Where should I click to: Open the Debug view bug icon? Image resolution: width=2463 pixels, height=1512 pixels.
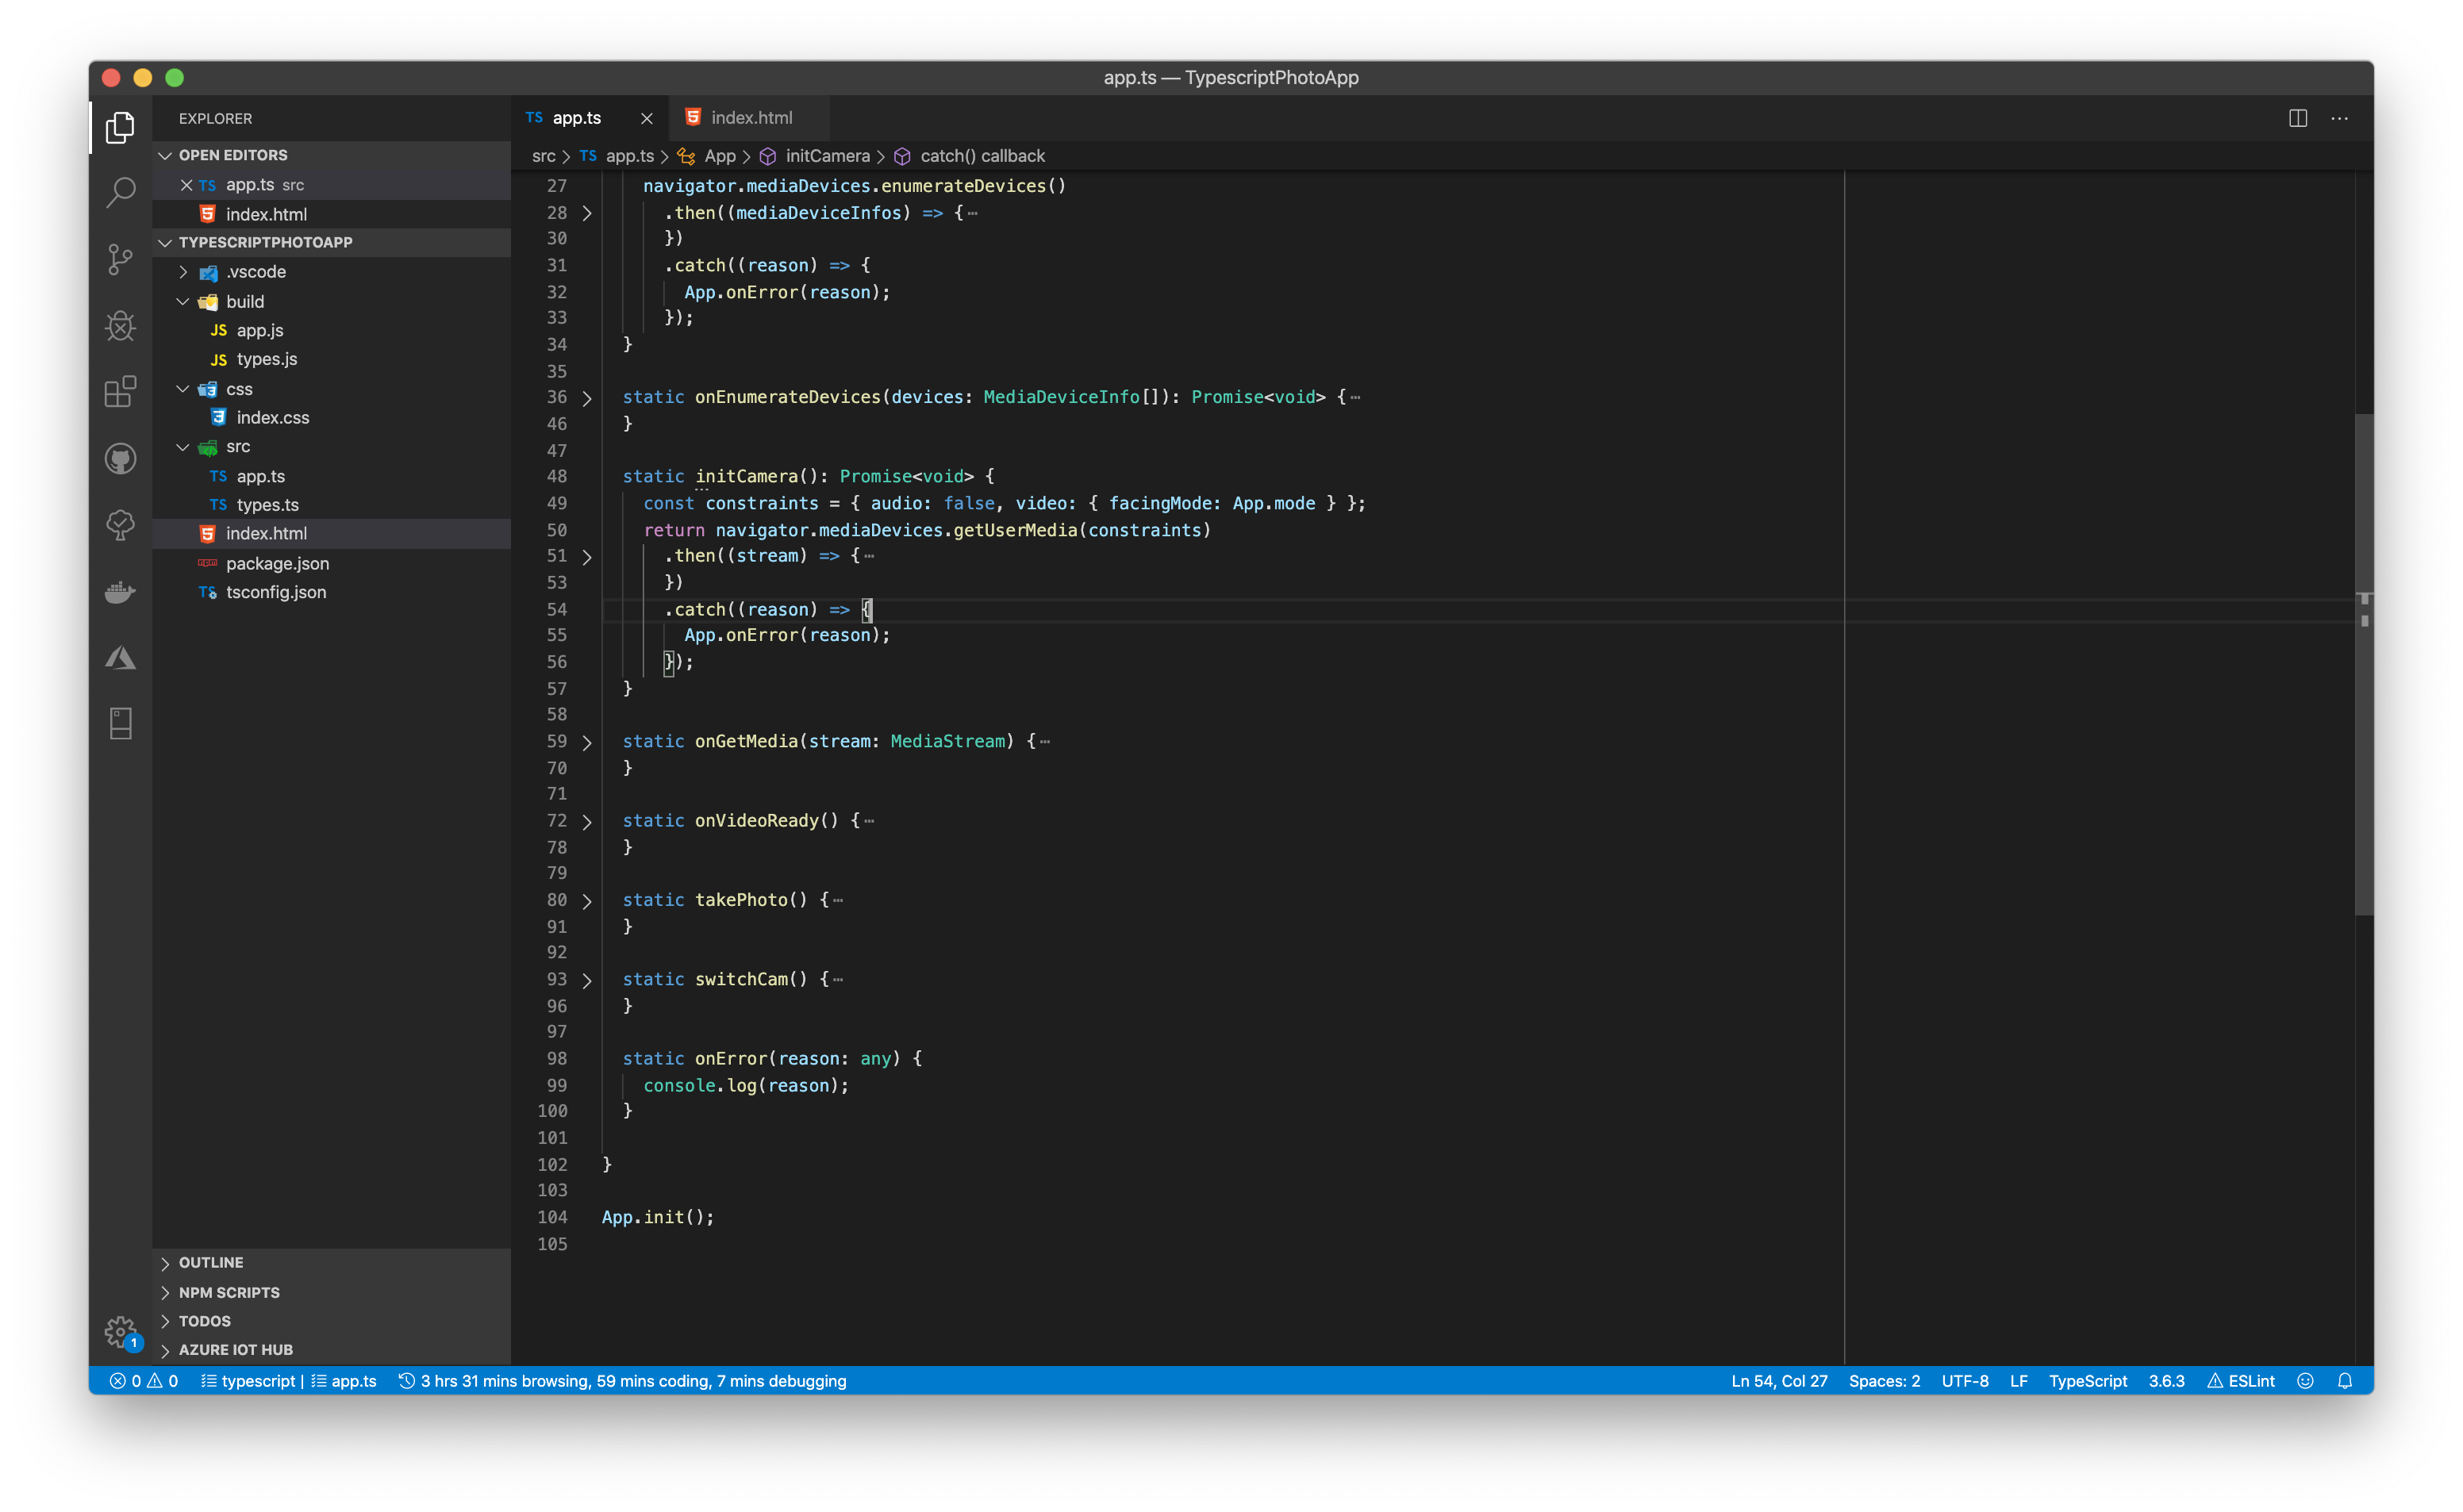tap(120, 326)
